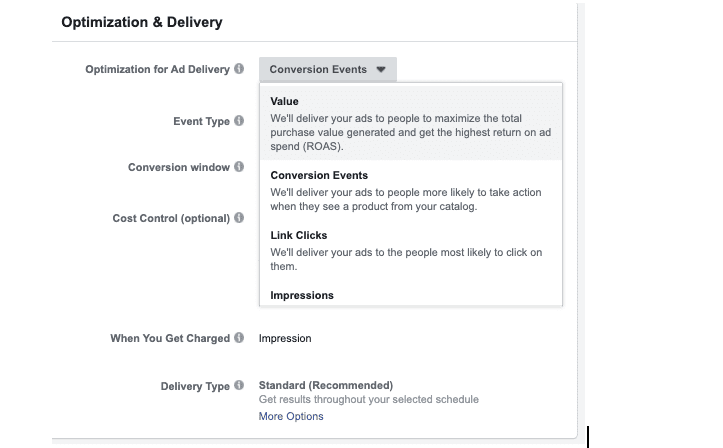Click the Conversion window label
Viewport: 723px width, 448px height.
click(178, 167)
